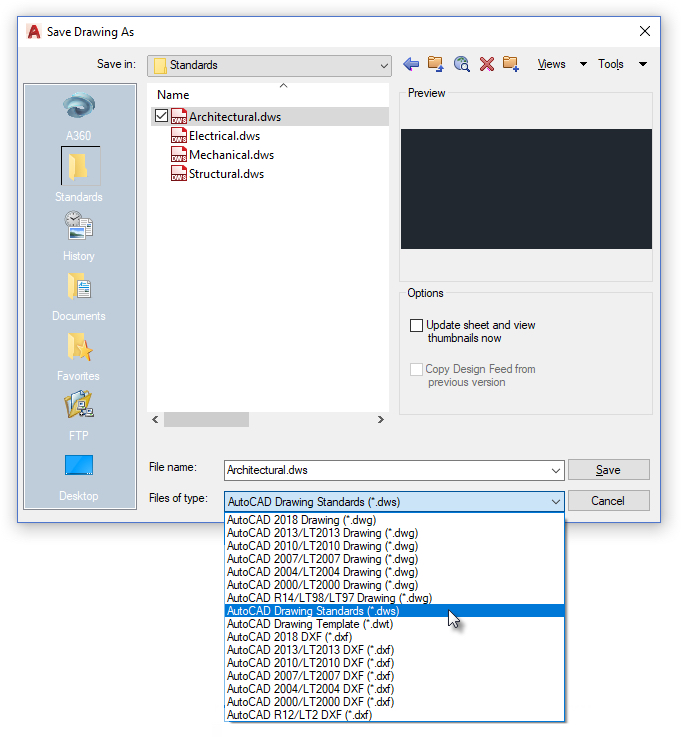Viewport: 681px width, 737px height.
Task: Click the Search the Web icon
Action: click(x=462, y=64)
